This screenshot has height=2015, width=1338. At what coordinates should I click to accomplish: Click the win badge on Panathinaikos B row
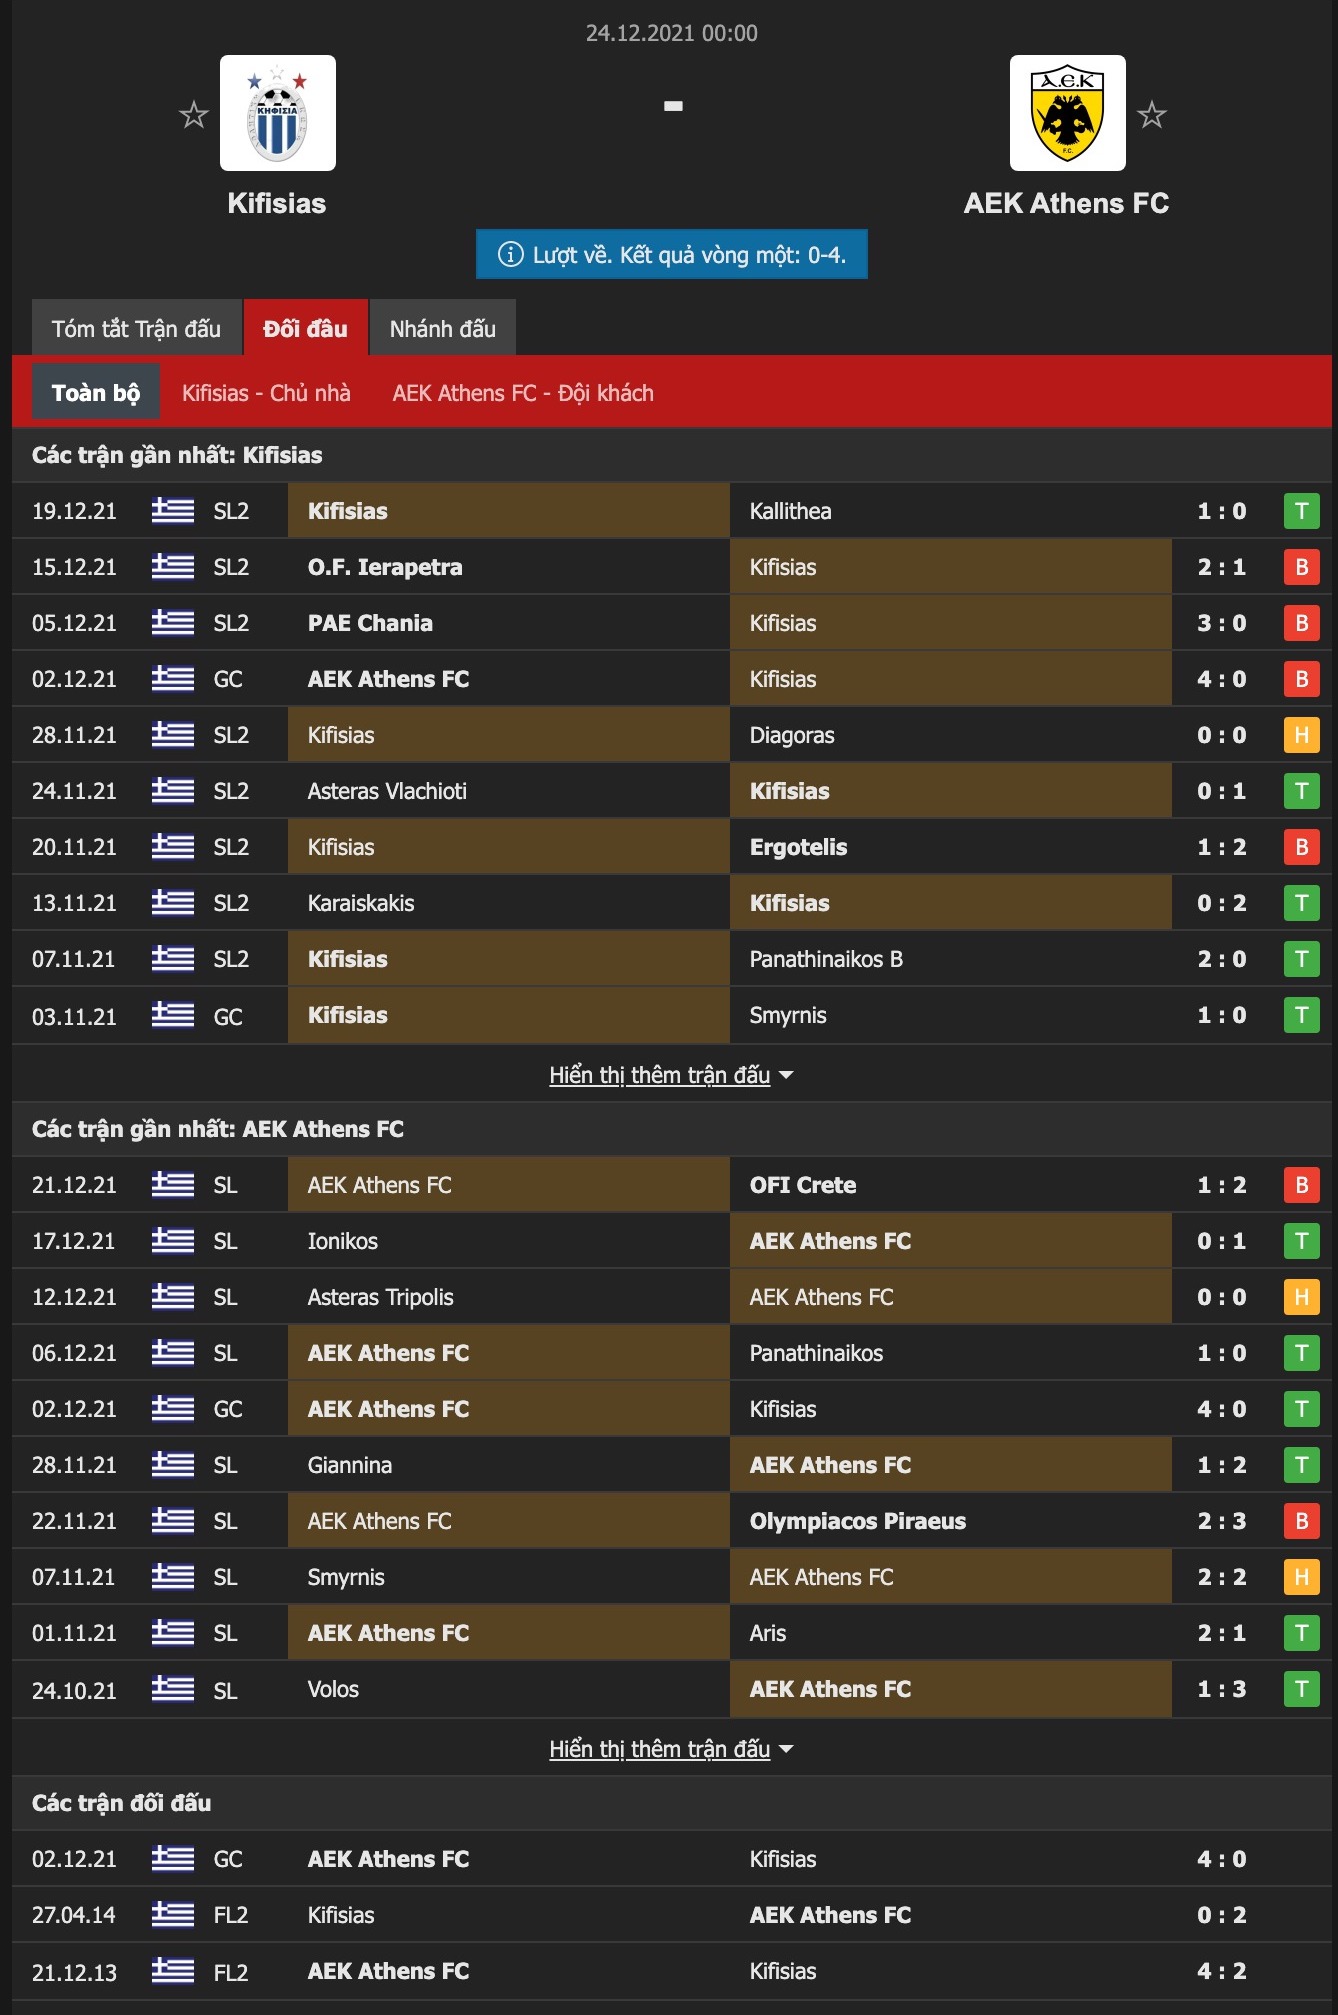(1302, 959)
